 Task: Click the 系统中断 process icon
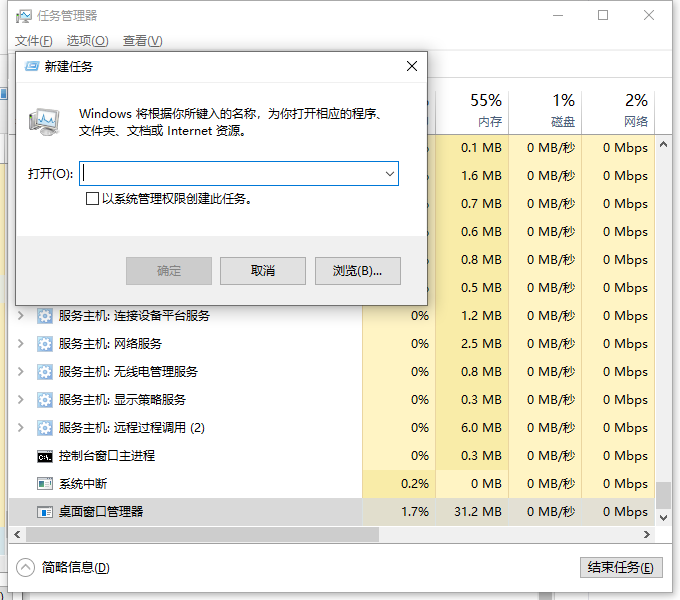click(x=45, y=484)
